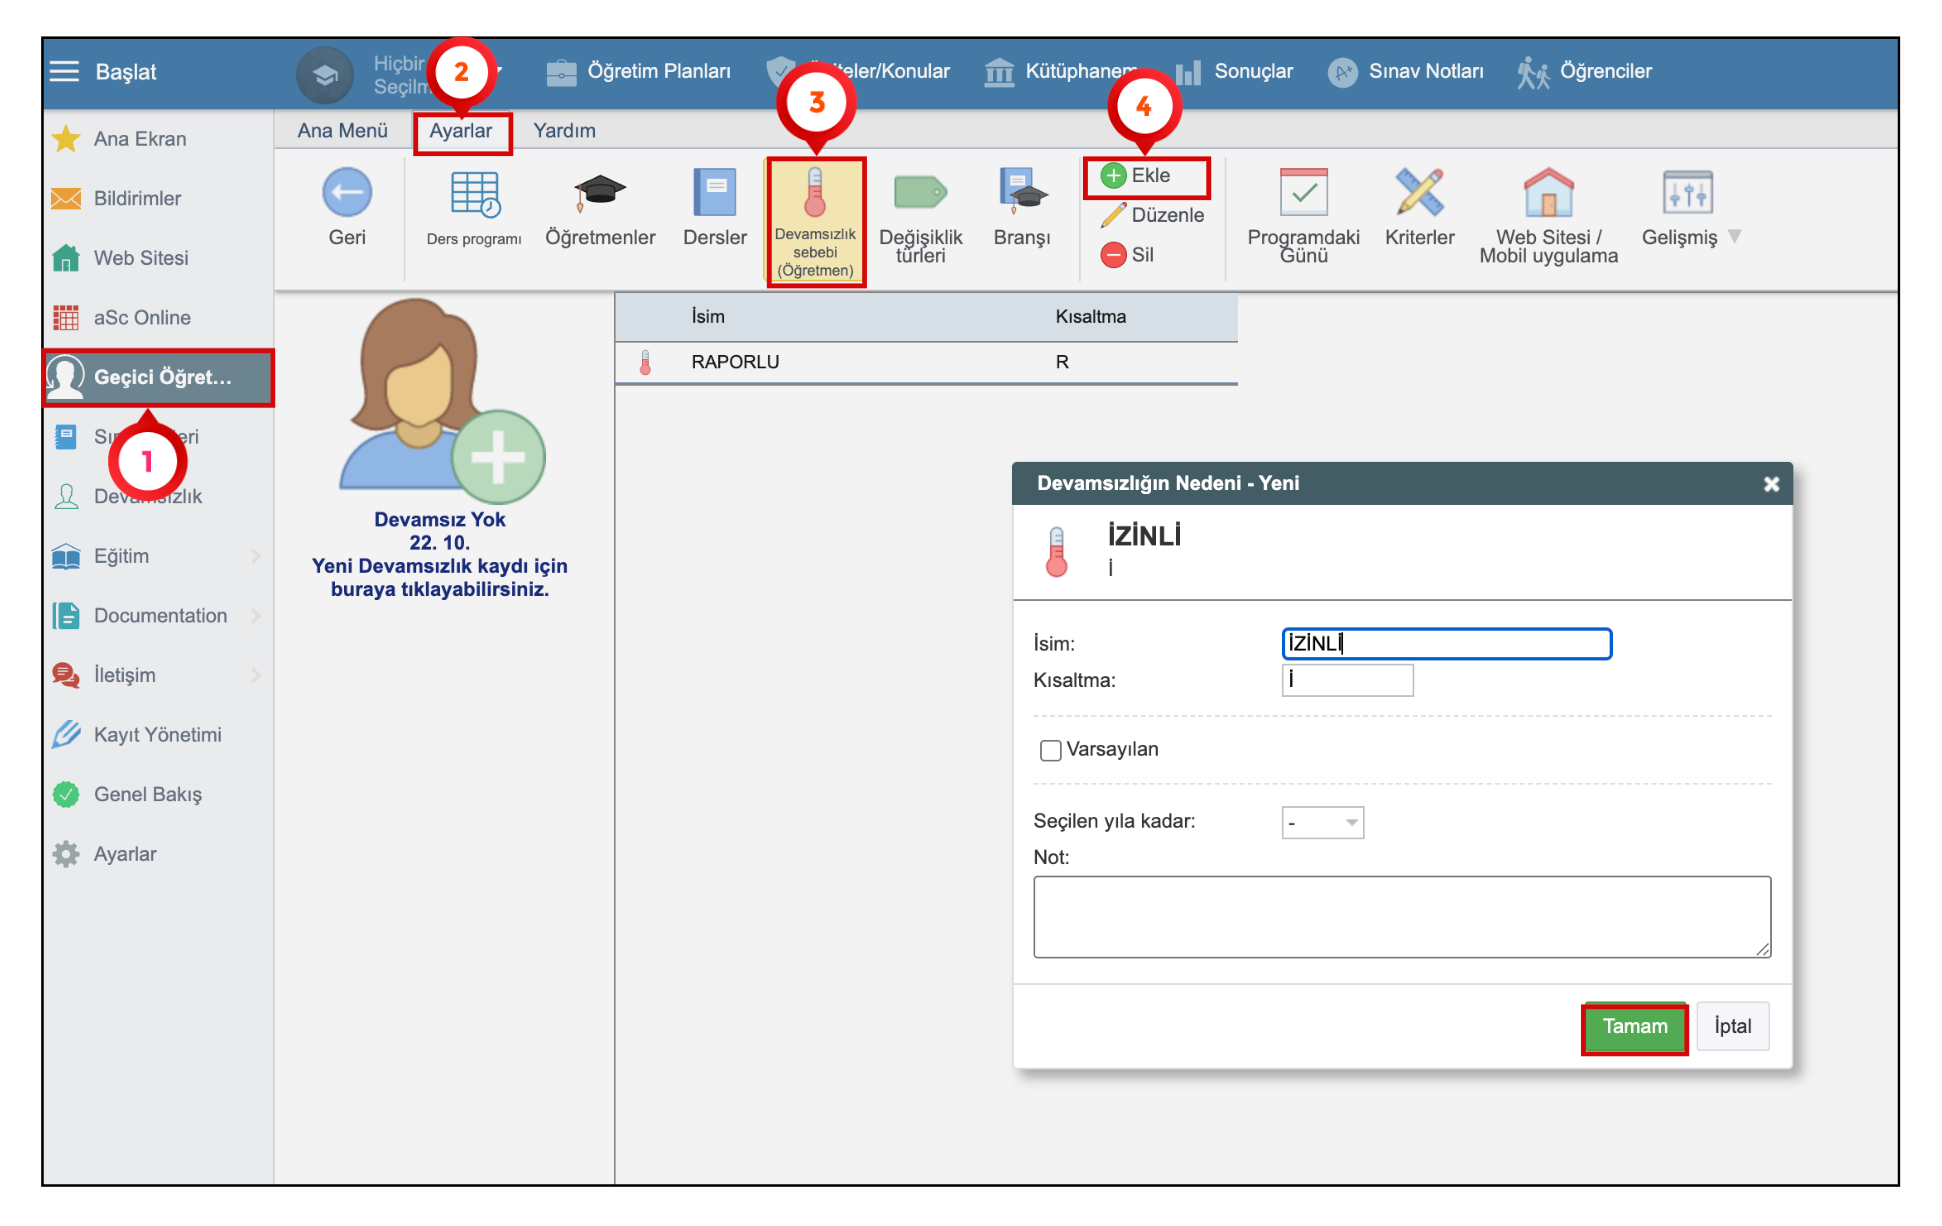Open the Seçilen yıla kadar dropdown
Viewport: 1942px width, 1226px height.
tap(1322, 822)
